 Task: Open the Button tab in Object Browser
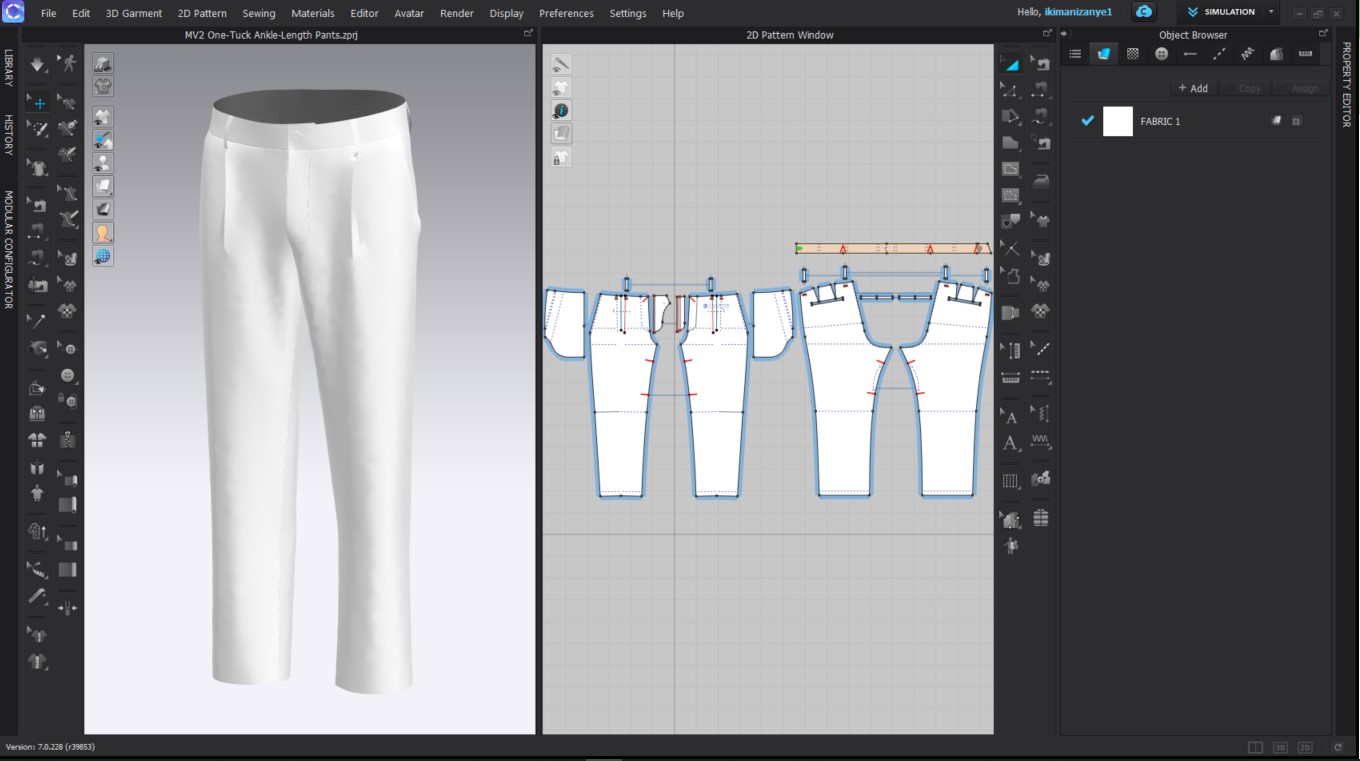point(1161,54)
